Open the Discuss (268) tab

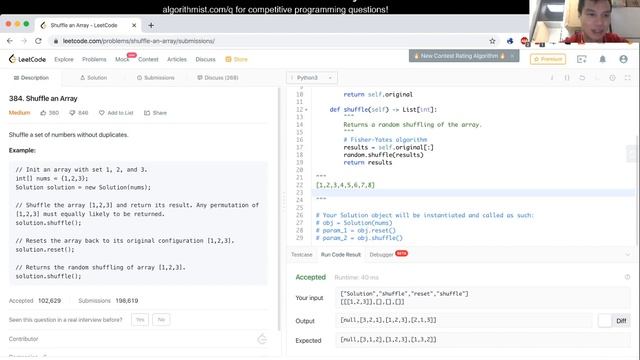click(218, 78)
